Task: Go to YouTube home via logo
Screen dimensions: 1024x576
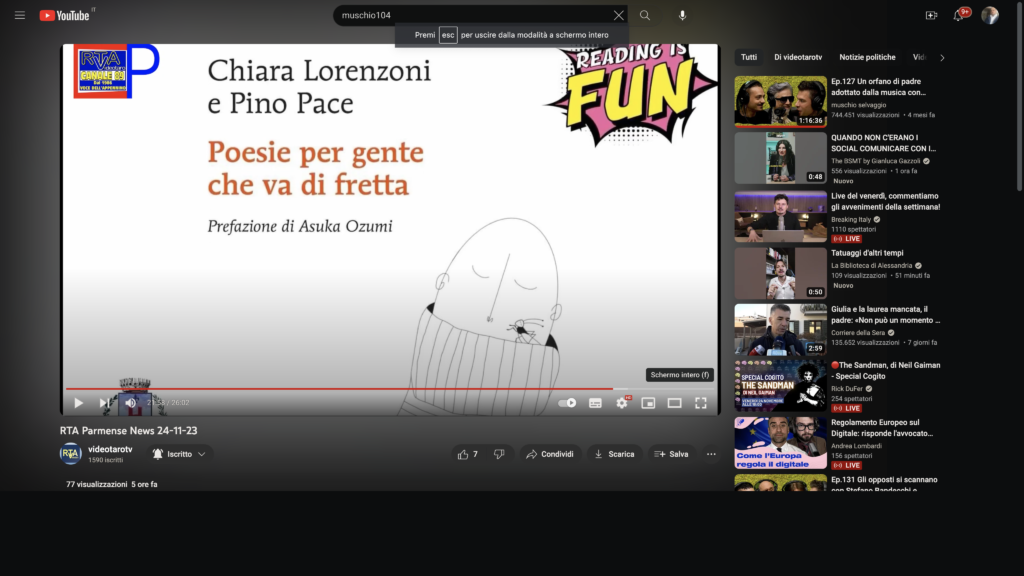Action: coord(64,15)
